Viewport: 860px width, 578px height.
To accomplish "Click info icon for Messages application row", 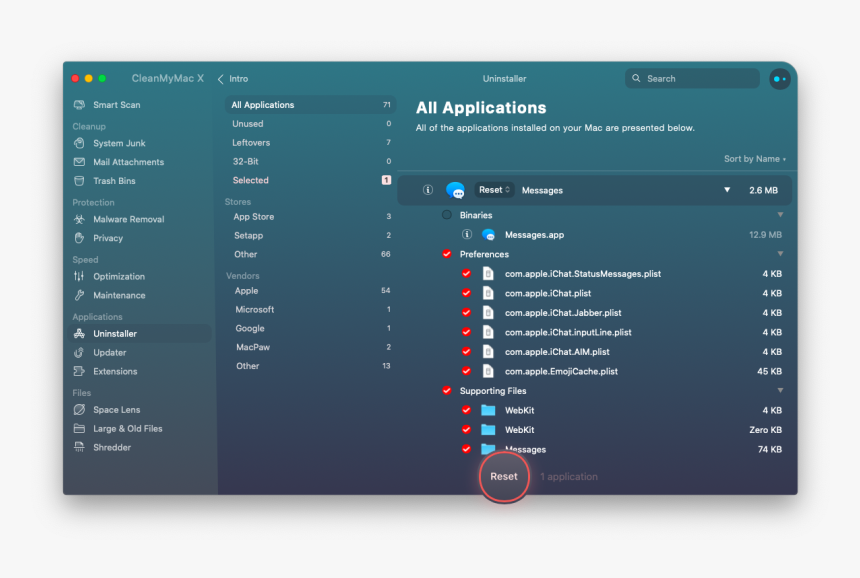I will coord(428,190).
